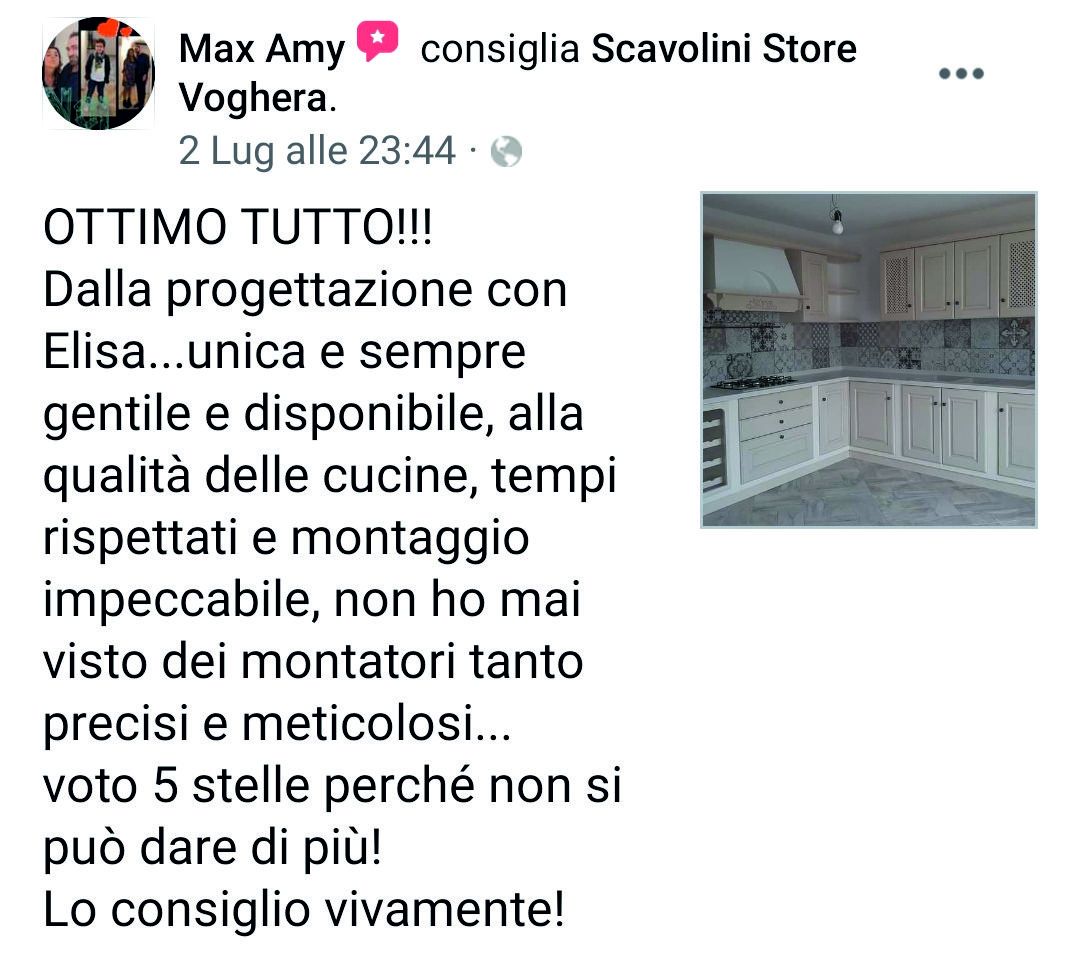Click the globe public privacy icon
This screenshot has height=974, width=1080.
click(x=506, y=152)
